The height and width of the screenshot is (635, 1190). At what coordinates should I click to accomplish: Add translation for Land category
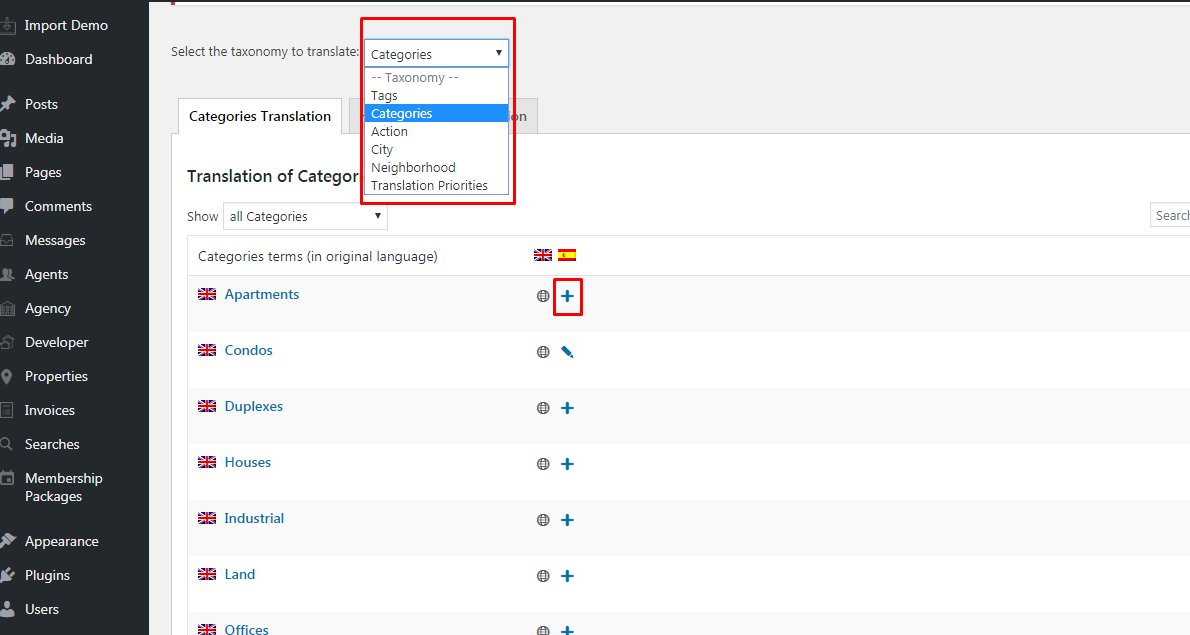click(x=567, y=576)
